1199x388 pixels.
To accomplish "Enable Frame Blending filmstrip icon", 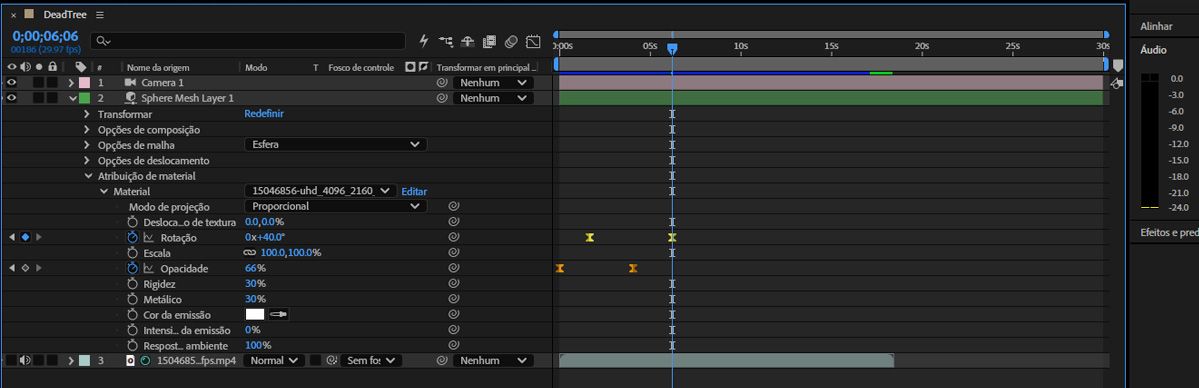I will click(489, 41).
